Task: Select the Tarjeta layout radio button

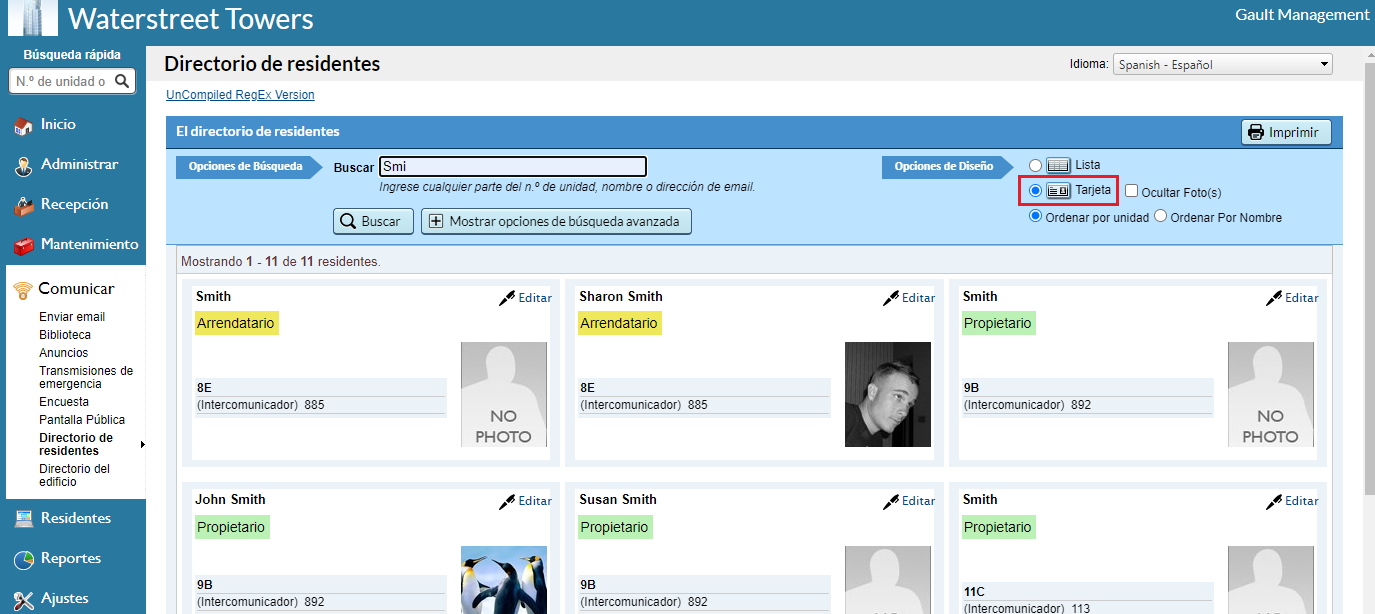Action: 1035,190
